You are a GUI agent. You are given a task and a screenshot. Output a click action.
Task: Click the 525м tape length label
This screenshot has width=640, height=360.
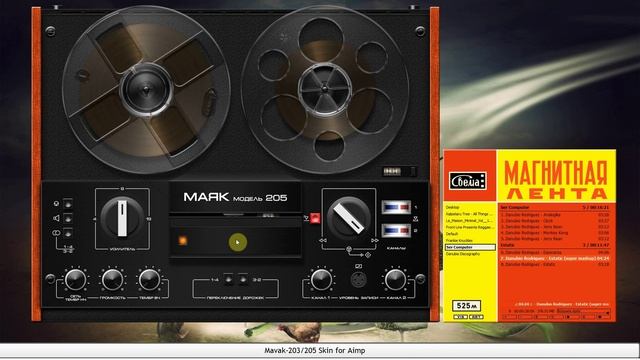pos(467,306)
